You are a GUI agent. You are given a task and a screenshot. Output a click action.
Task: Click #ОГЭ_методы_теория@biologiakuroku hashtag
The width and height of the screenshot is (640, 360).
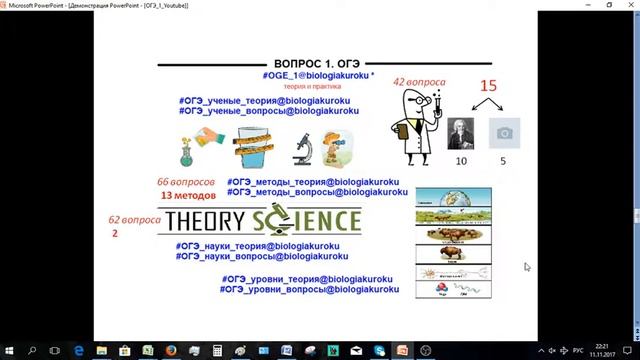[313, 182]
